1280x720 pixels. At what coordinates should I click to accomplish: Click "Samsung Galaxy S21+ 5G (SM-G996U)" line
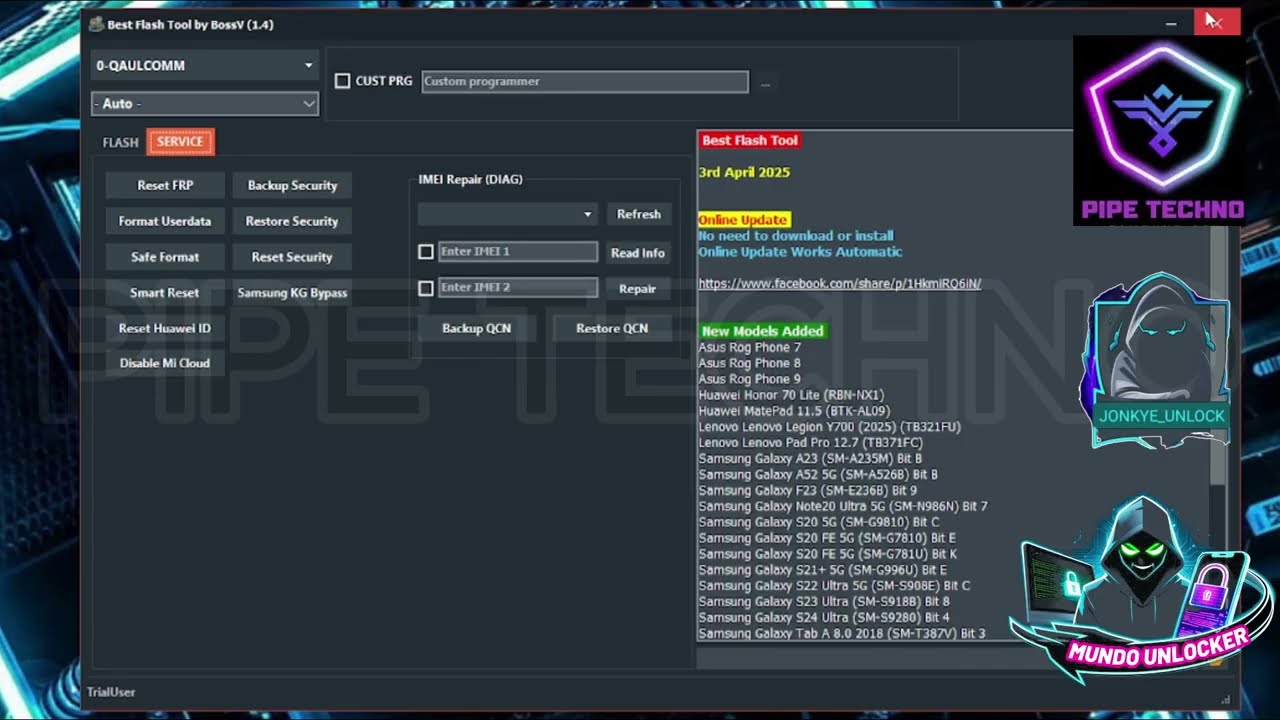point(823,570)
